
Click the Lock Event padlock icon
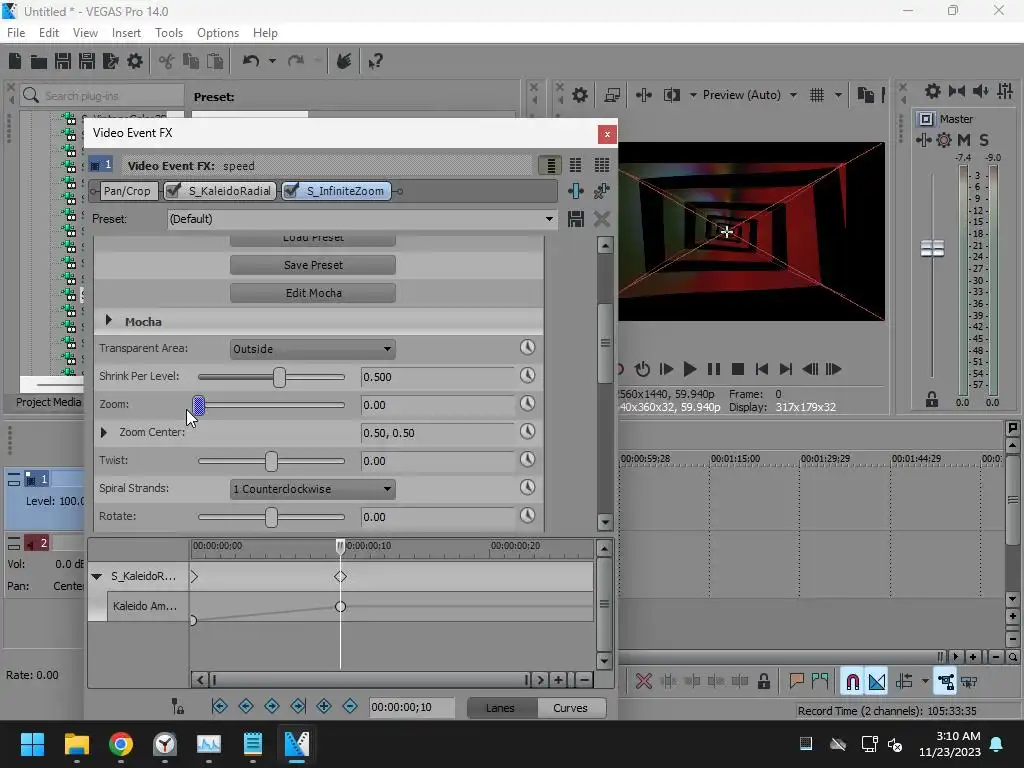pyautogui.click(x=763, y=682)
